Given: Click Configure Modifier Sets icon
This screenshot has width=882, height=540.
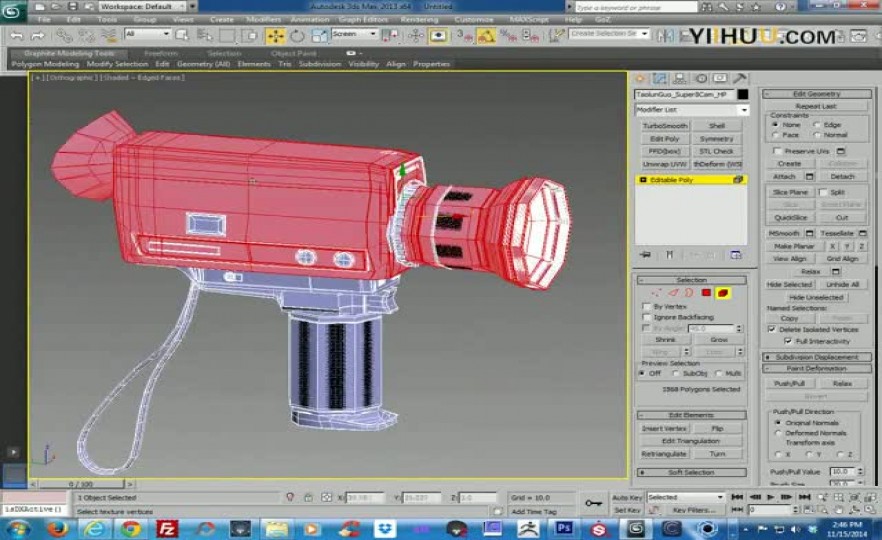Looking at the screenshot, I should coord(736,255).
